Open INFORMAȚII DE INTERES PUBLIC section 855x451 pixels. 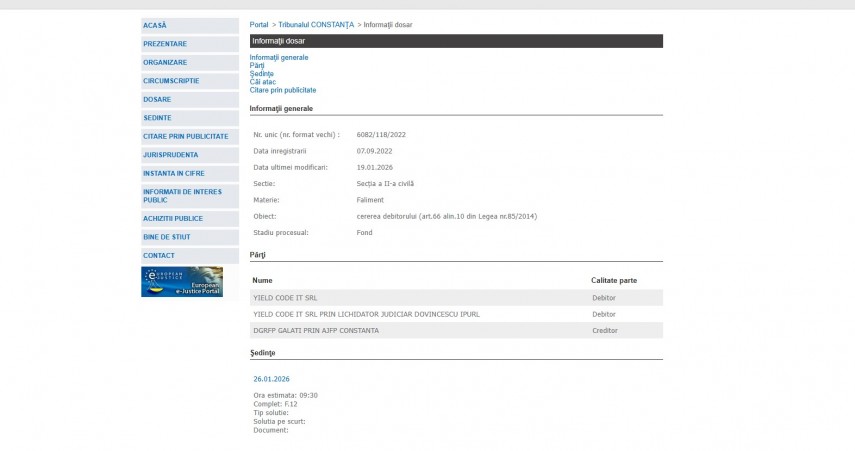click(x=183, y=195)
